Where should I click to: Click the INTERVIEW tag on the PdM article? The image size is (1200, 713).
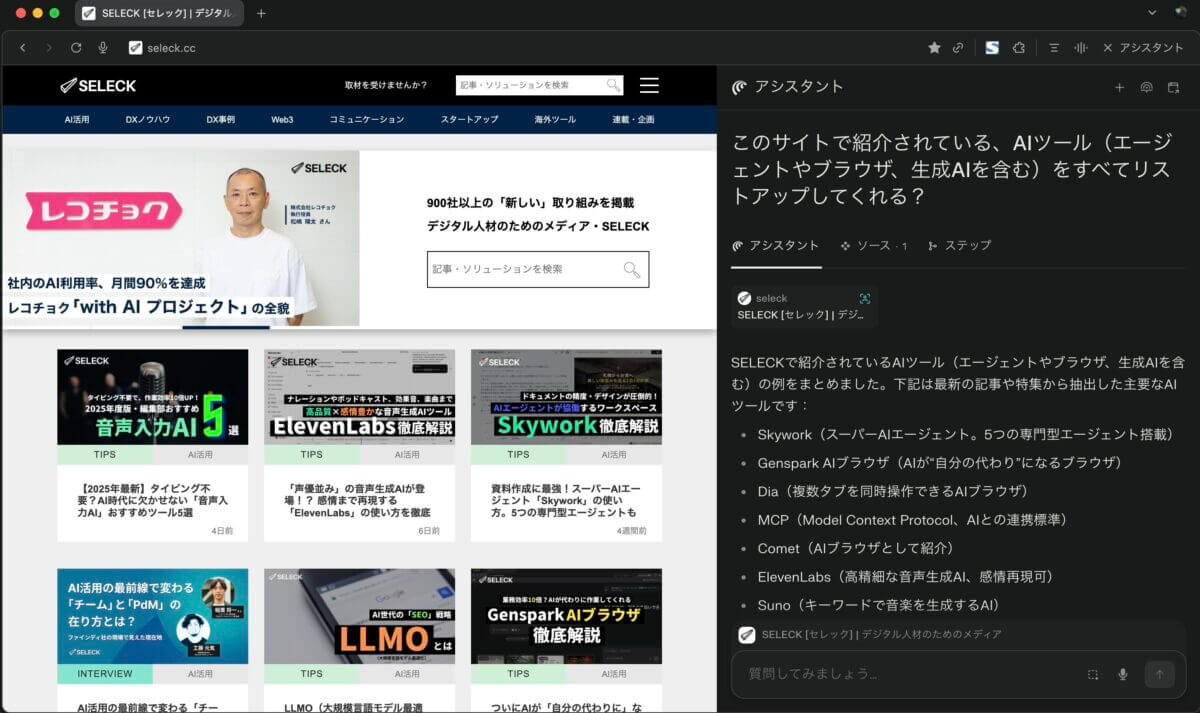click(x=105, y=674)
